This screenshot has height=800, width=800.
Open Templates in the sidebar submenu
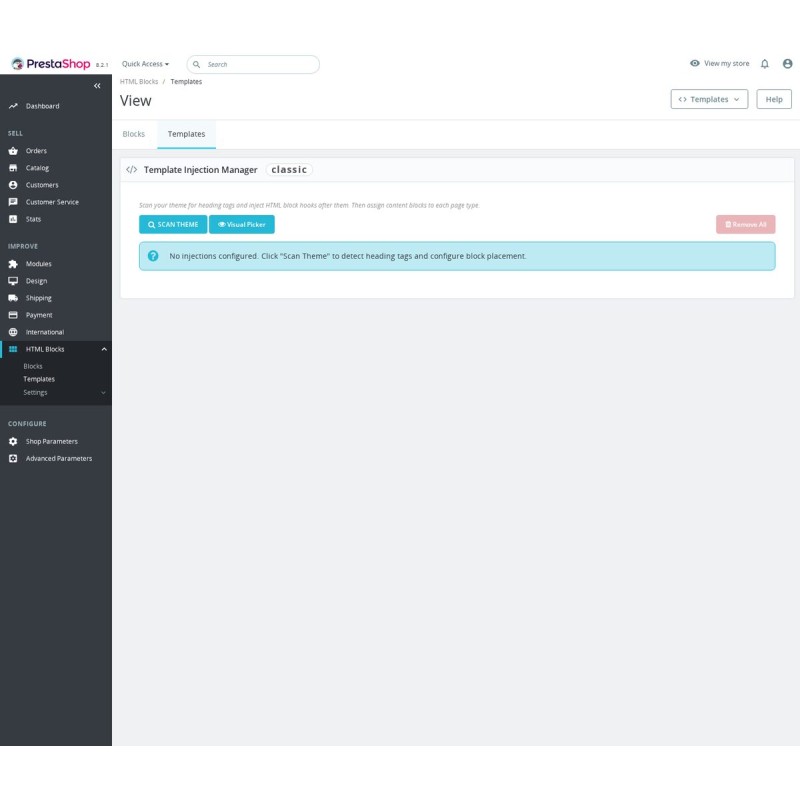pos(39,379)
